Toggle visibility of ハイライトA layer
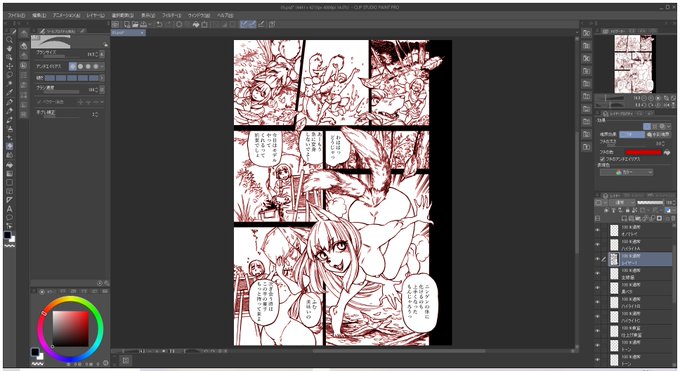The height and width of the screenshot is (371, 680). tap(598, 244)
